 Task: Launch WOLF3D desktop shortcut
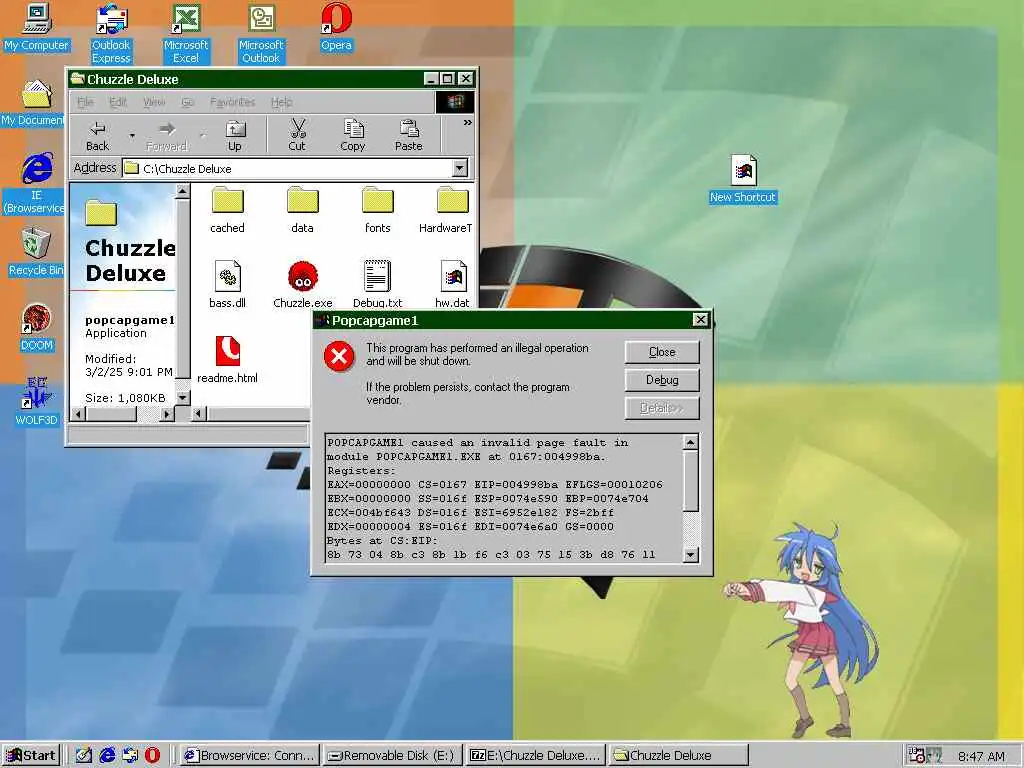pyautogui.click(x=37, y=402)
